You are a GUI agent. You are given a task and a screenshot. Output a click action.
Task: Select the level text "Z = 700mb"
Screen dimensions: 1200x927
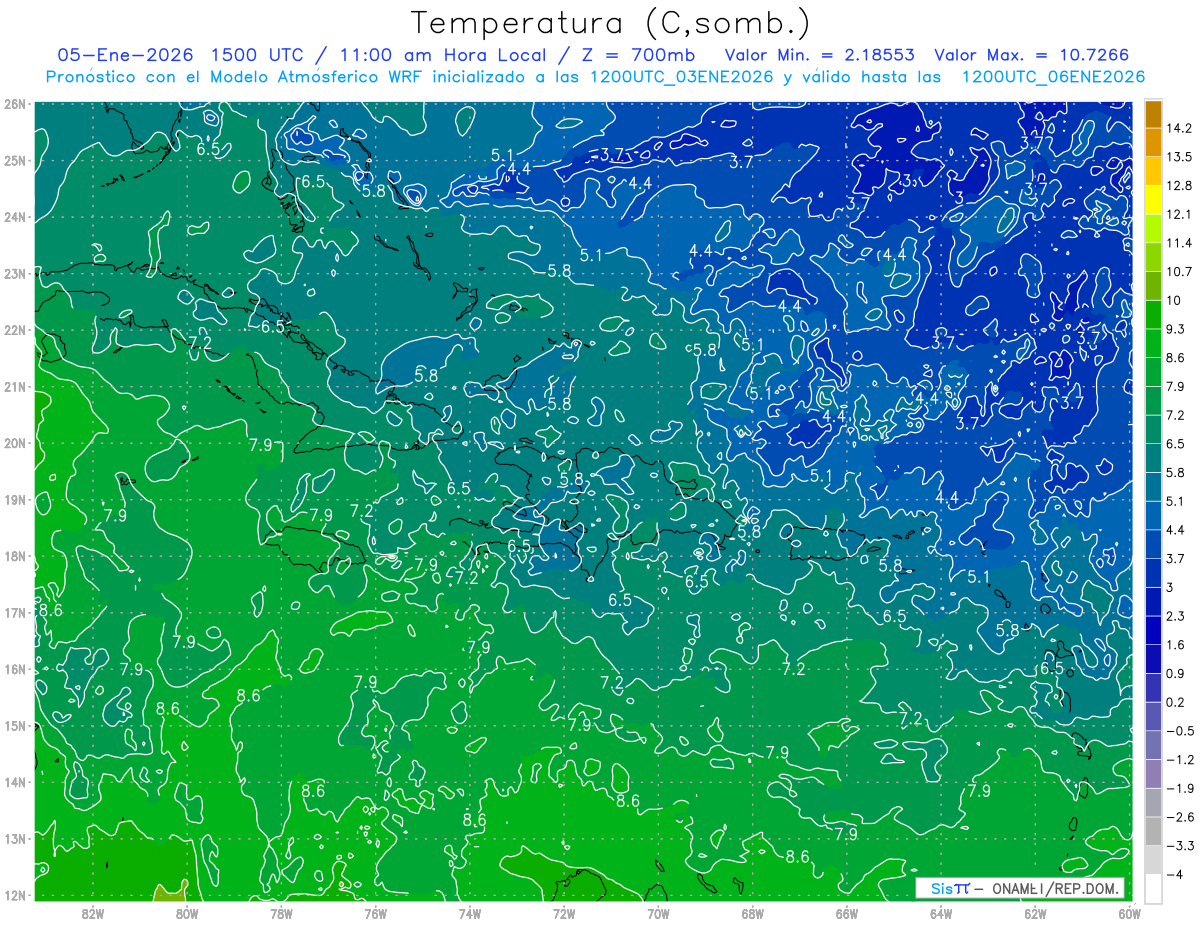640,55
